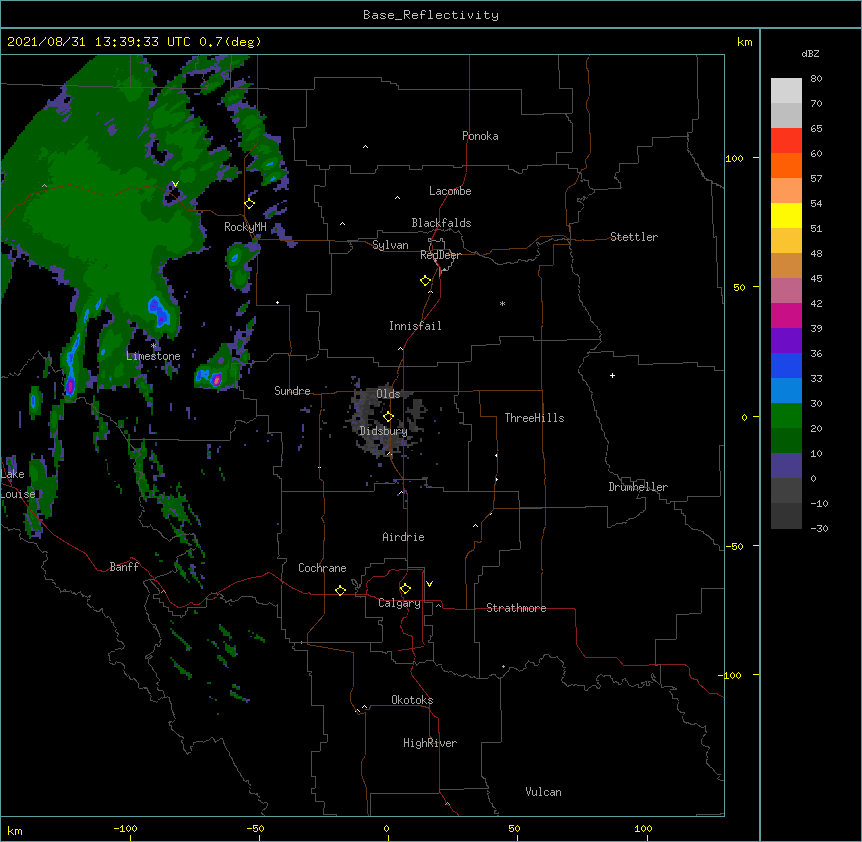Click the Olds town label
Image resolution: width=862 pixels, height=842 pixels.
point(388,394)
